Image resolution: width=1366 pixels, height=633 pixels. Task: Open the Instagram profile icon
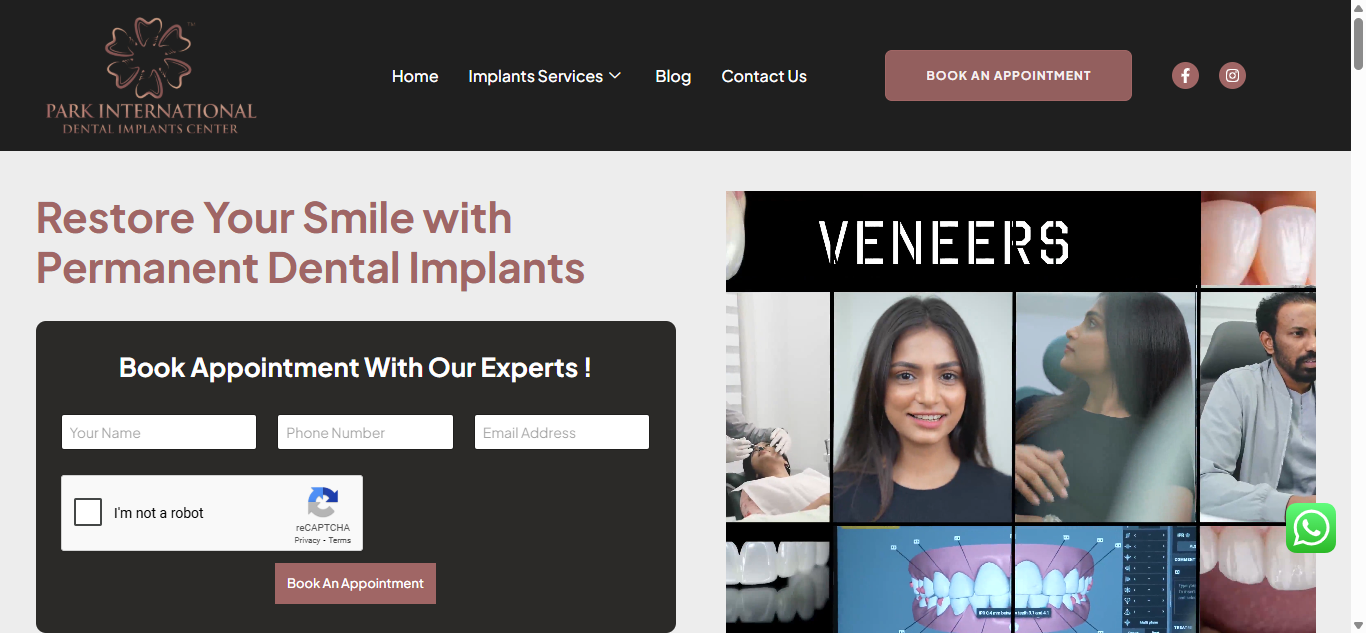tap(1232, 75)
